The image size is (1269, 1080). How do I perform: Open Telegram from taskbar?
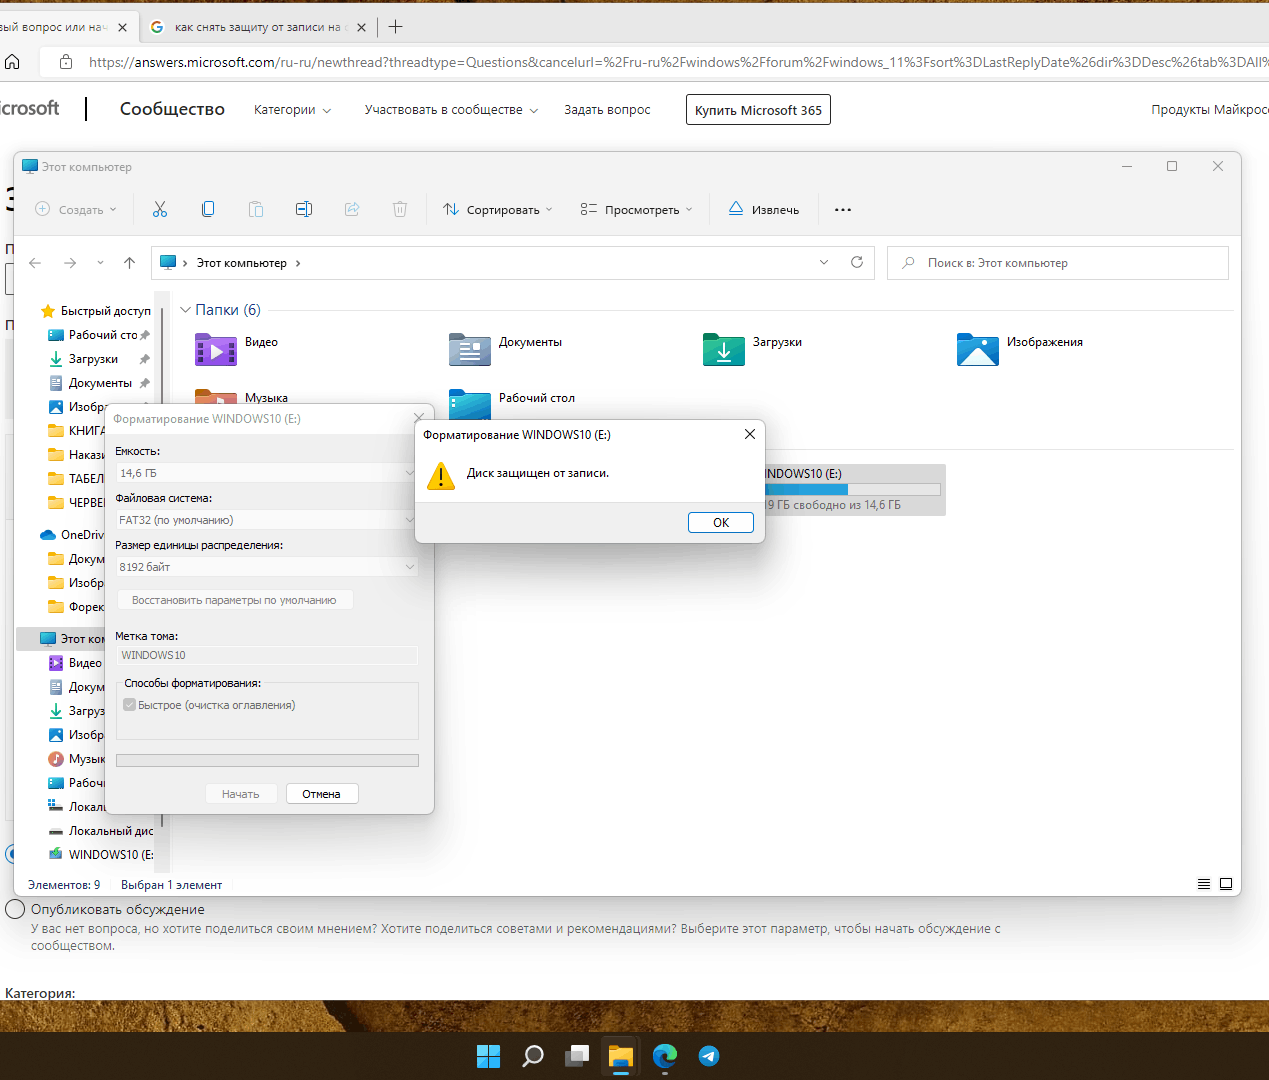709,1056
